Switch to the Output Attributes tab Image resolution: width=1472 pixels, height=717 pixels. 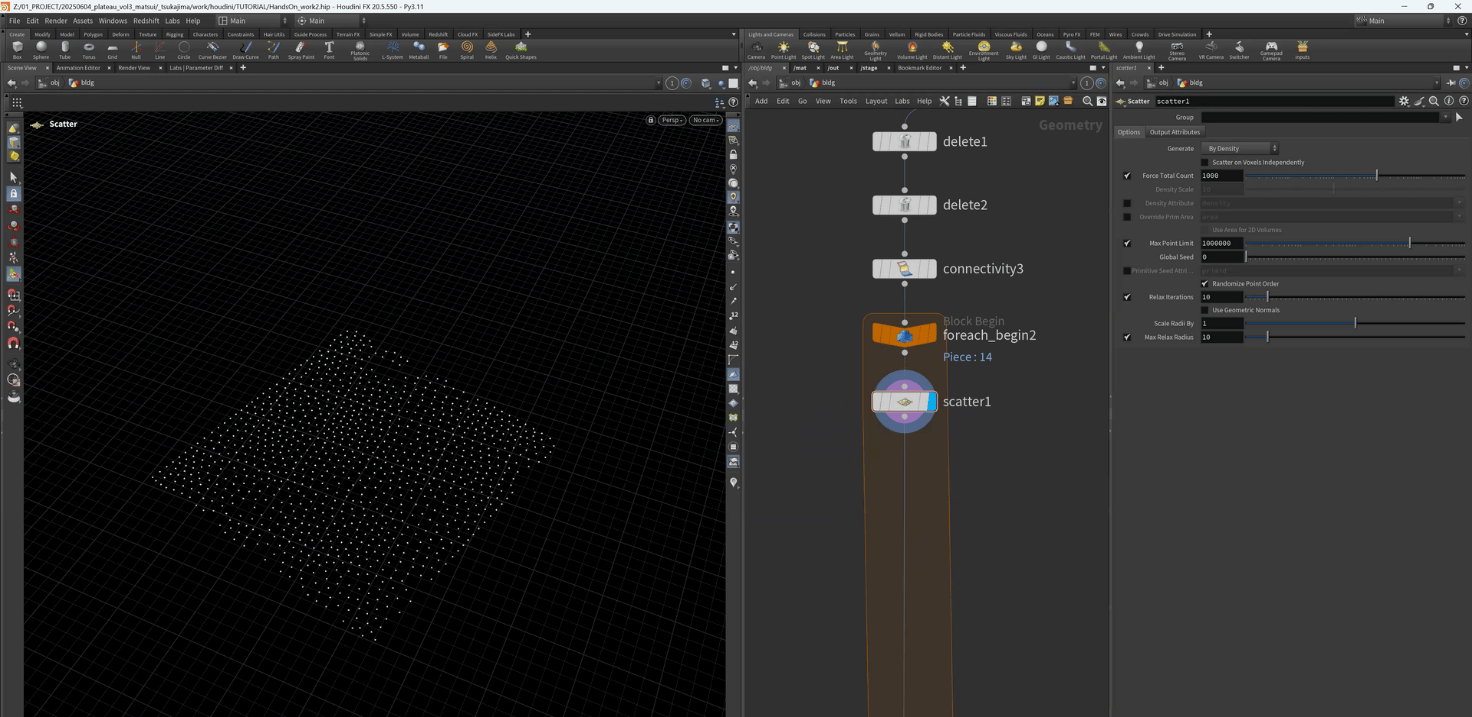click(x=1174, y=132)
